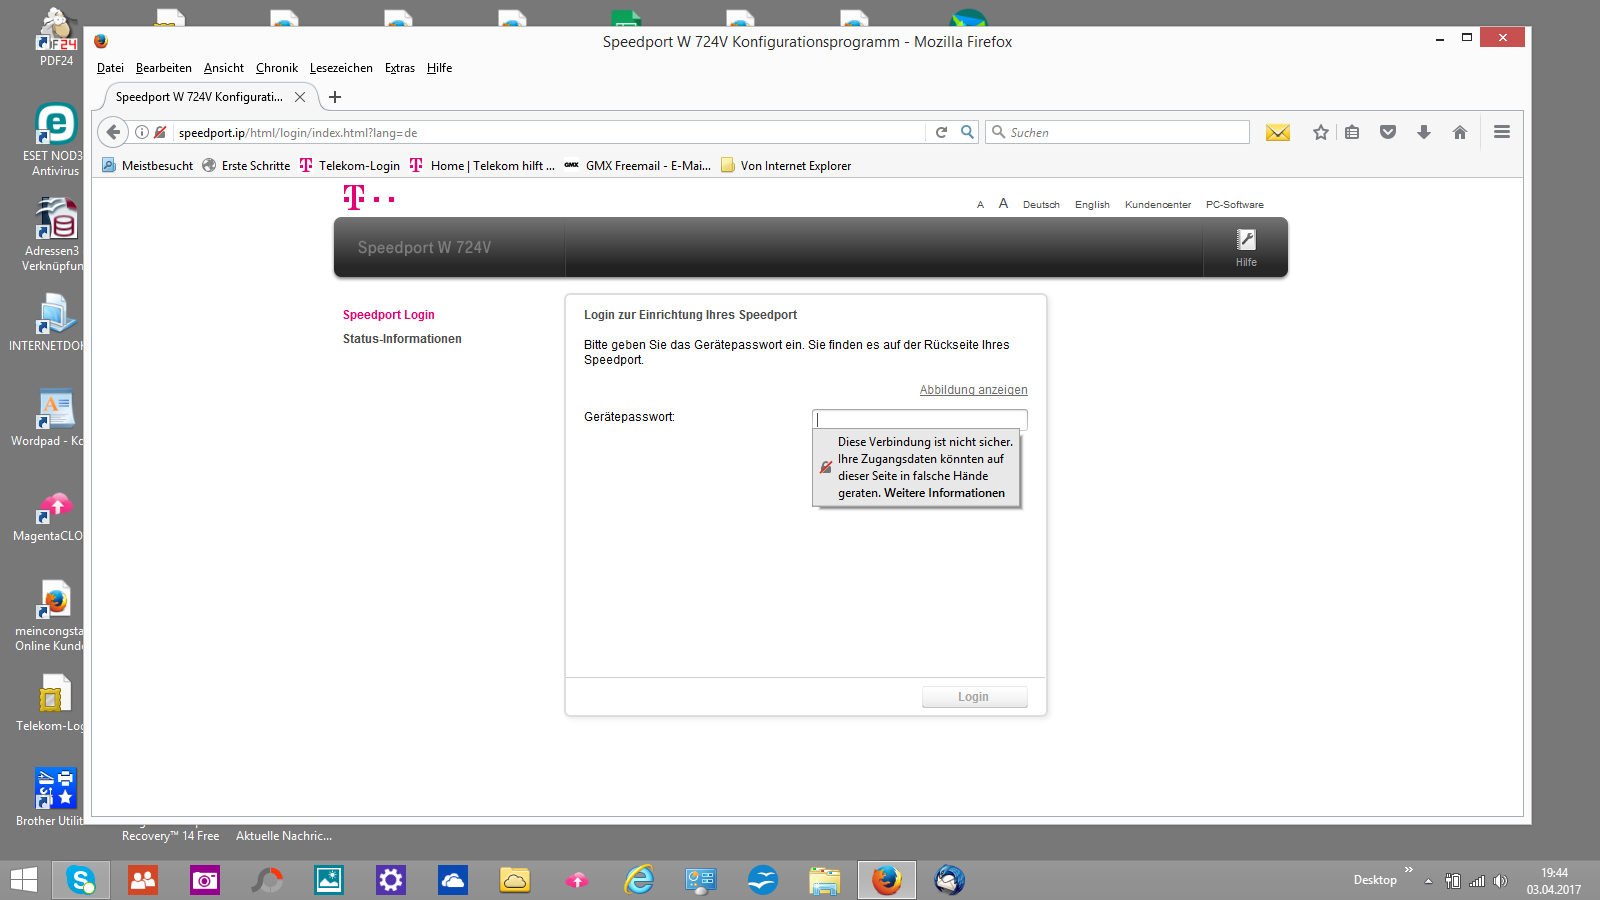This screenshot has width=1600, height=900.
Task: Increase font size with the large A
Action: 1003,204
